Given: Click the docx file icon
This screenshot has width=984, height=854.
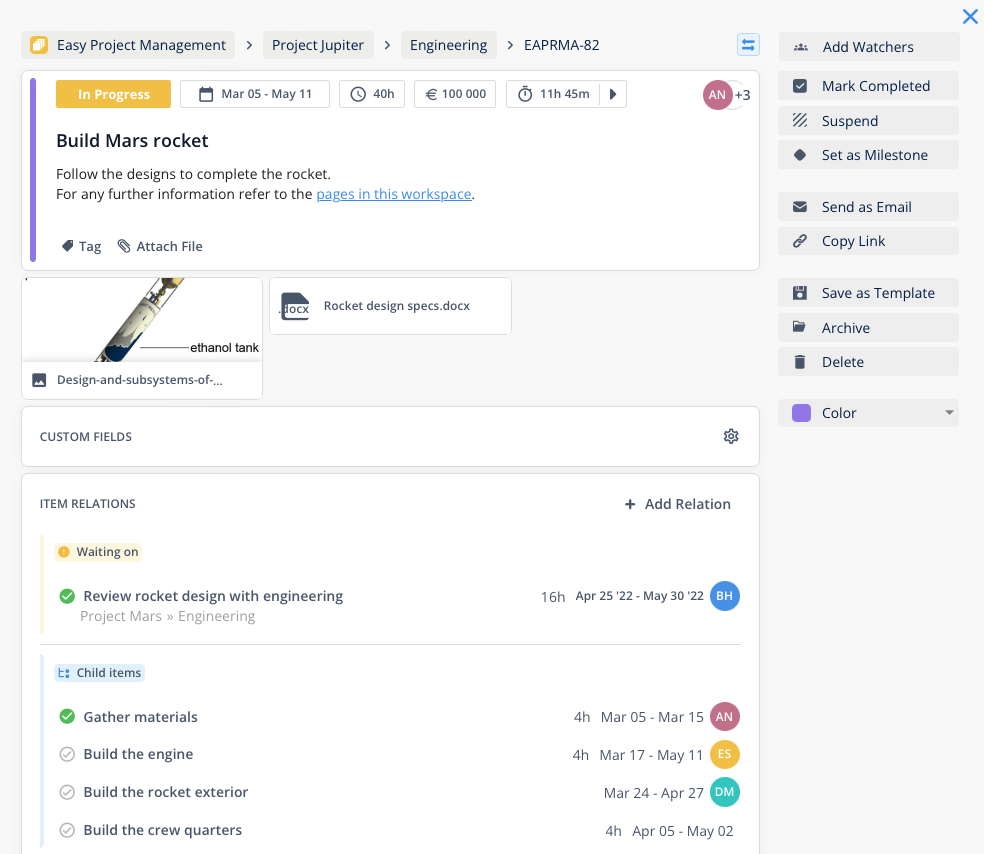Looking at the screenshot, I should click(x=295, y=306).
